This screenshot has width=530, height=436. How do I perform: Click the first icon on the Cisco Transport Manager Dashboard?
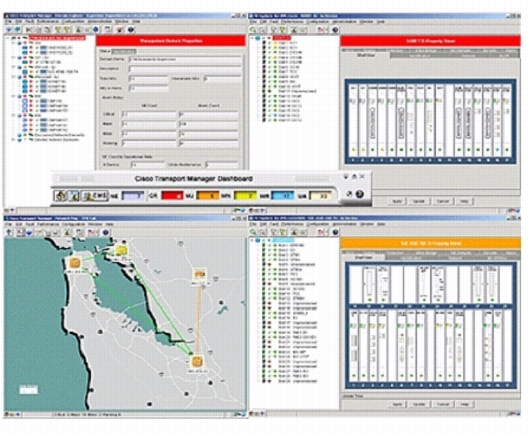(x=61, y=195)
